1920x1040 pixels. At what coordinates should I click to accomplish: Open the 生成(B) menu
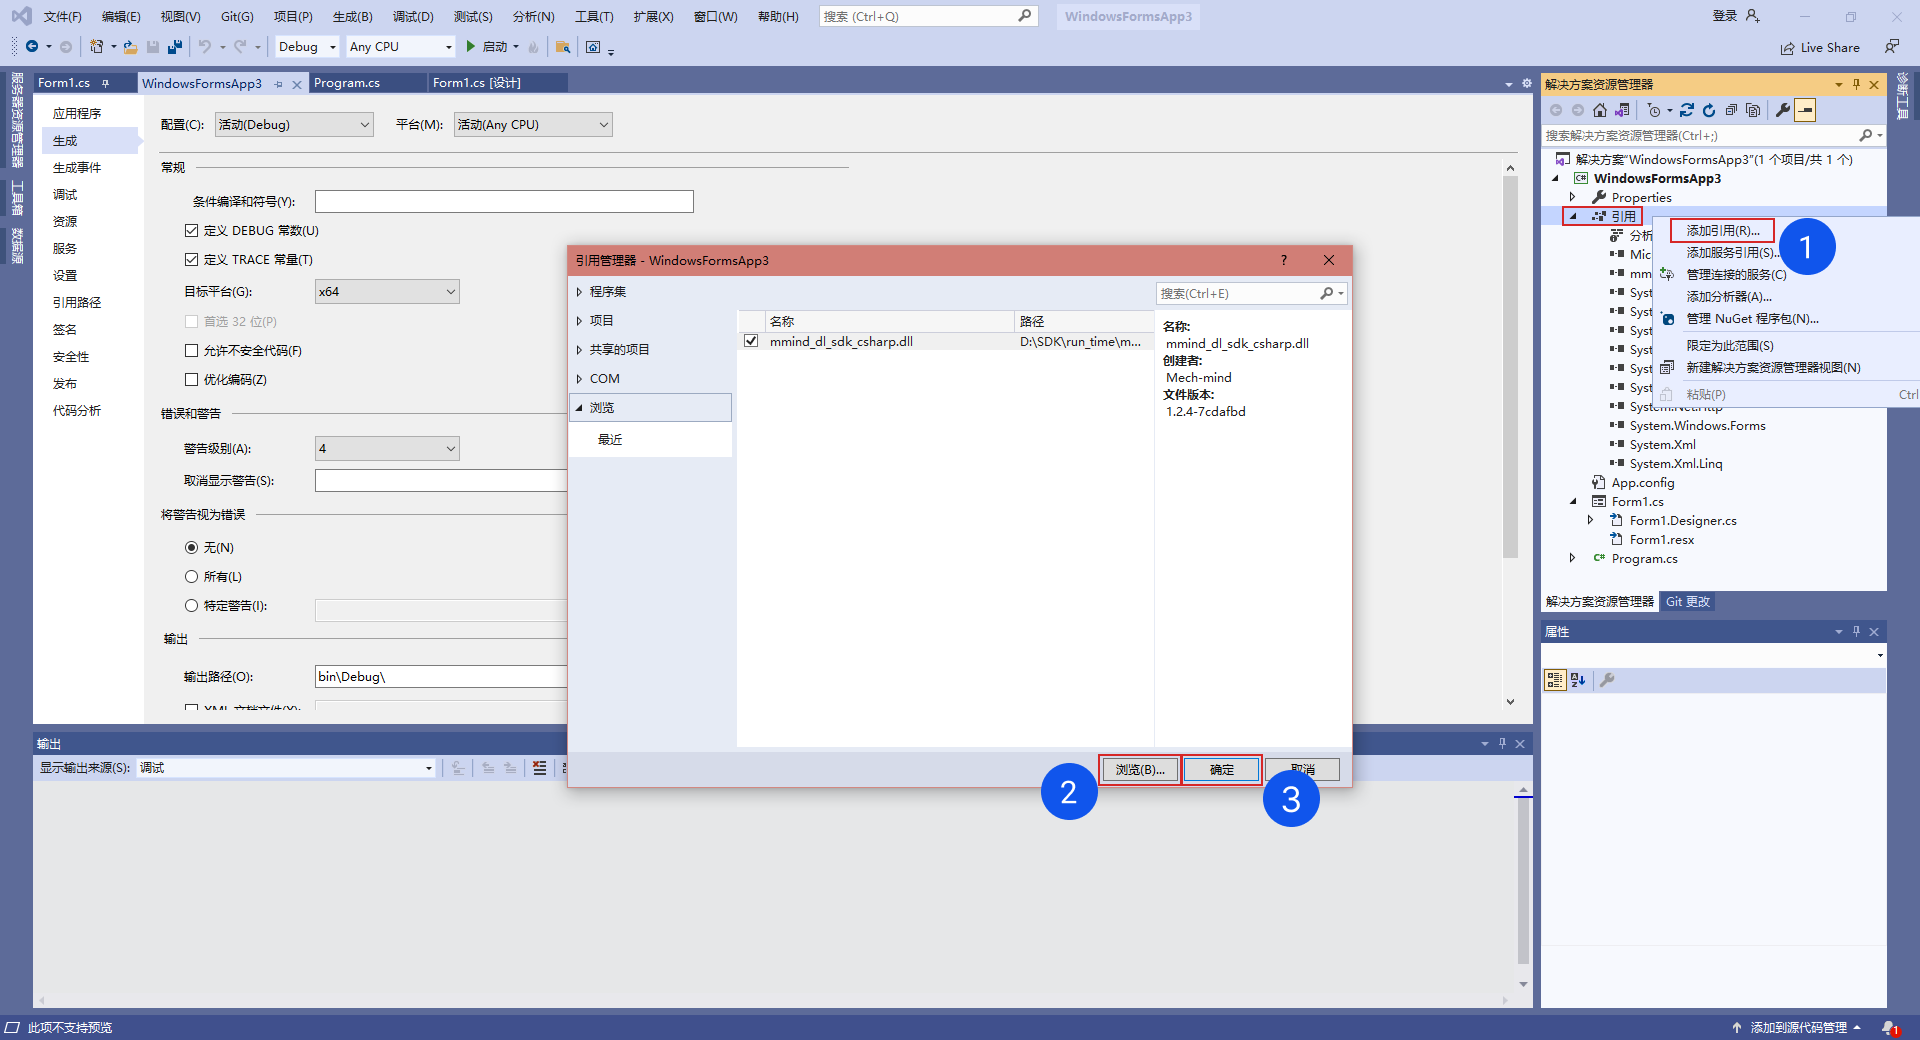[352, 16]
